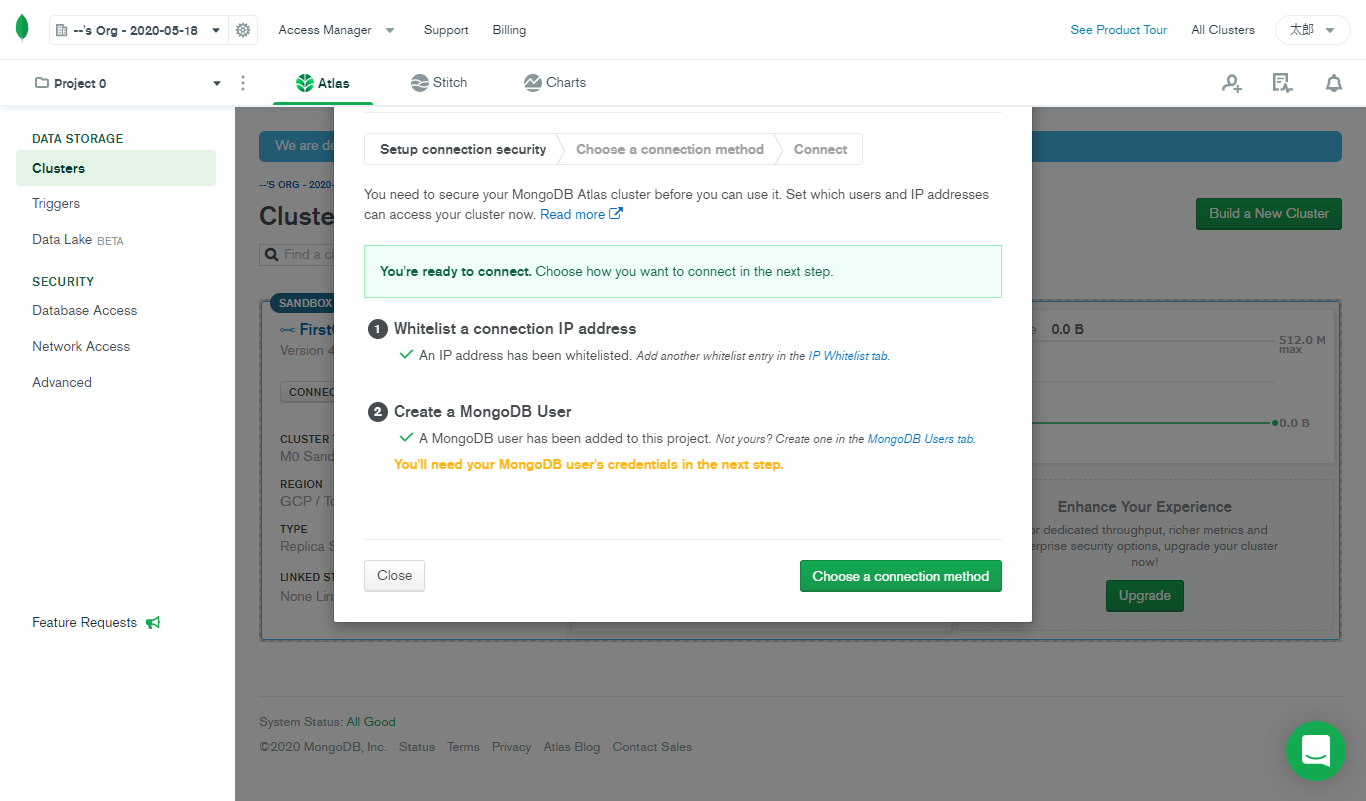The height and width of the screenshot is (801, 1366).
Task: Open the 太郎 user account menu
Action: [x=1312, y=30]
